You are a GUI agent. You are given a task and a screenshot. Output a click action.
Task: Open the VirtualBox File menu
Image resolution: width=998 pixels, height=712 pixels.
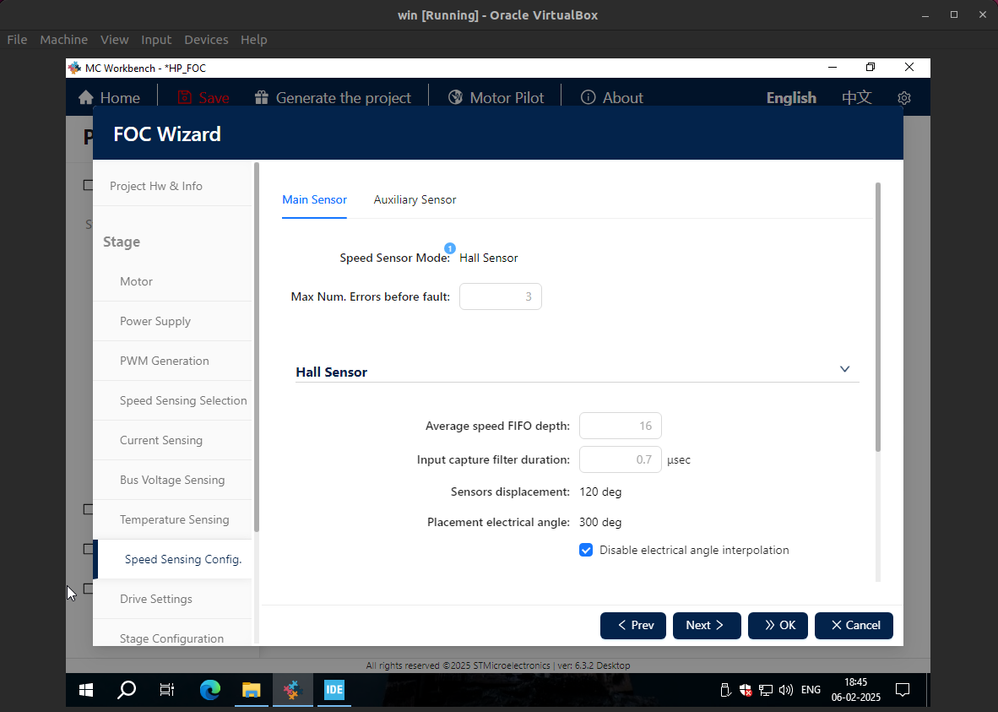[x=17, y=39]
